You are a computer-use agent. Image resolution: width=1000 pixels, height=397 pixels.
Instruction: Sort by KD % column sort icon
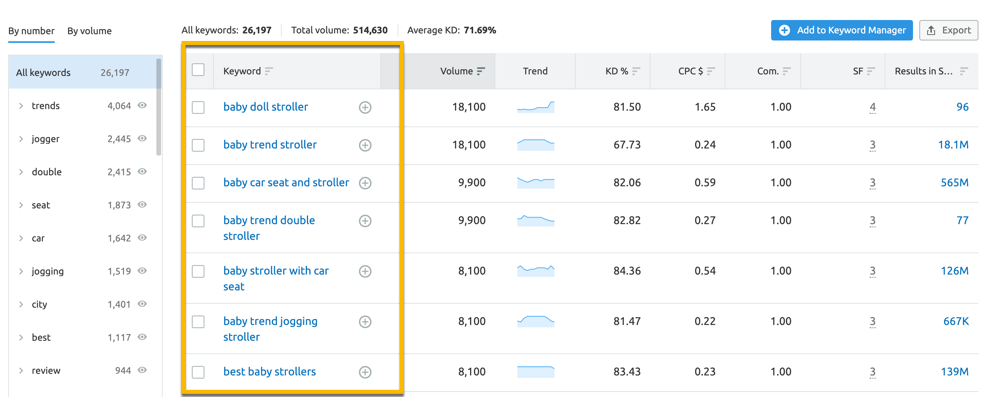point(636,71)
